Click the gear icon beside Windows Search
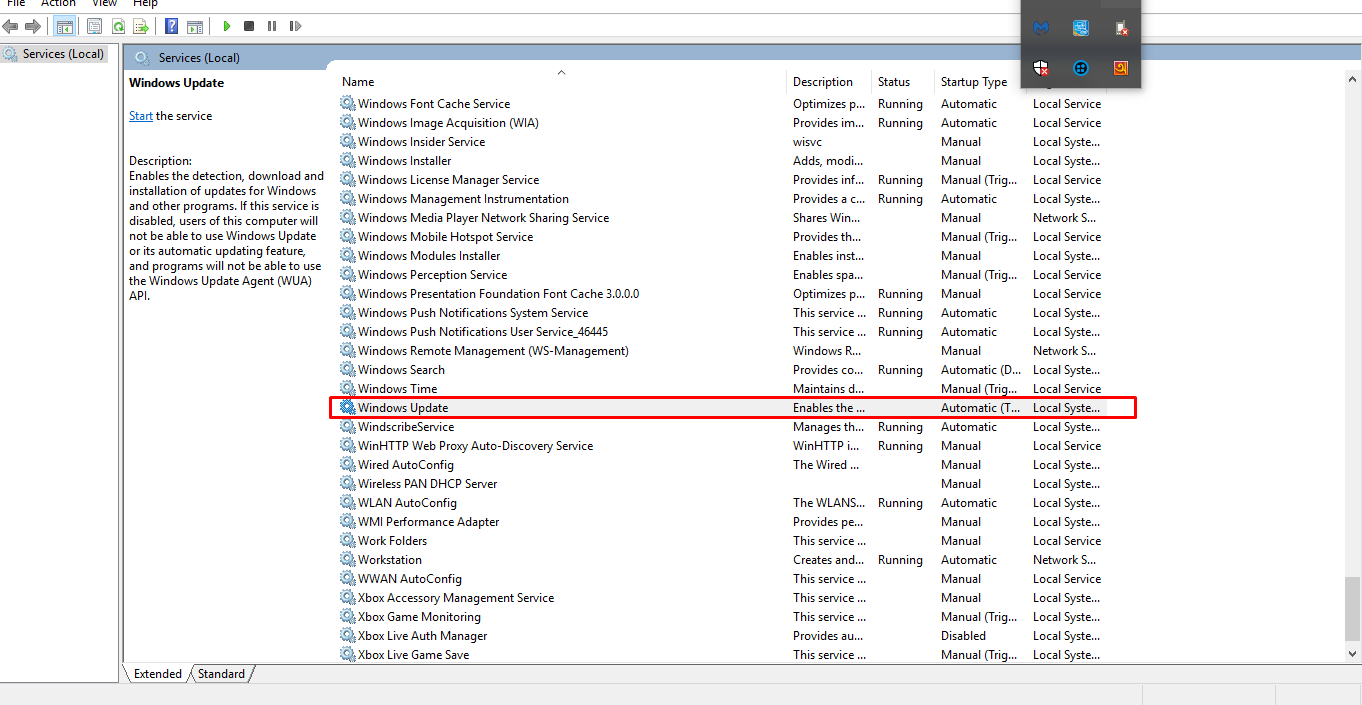Image resolution: width=1362 pixels, height=705 pixels. (348, 370)
